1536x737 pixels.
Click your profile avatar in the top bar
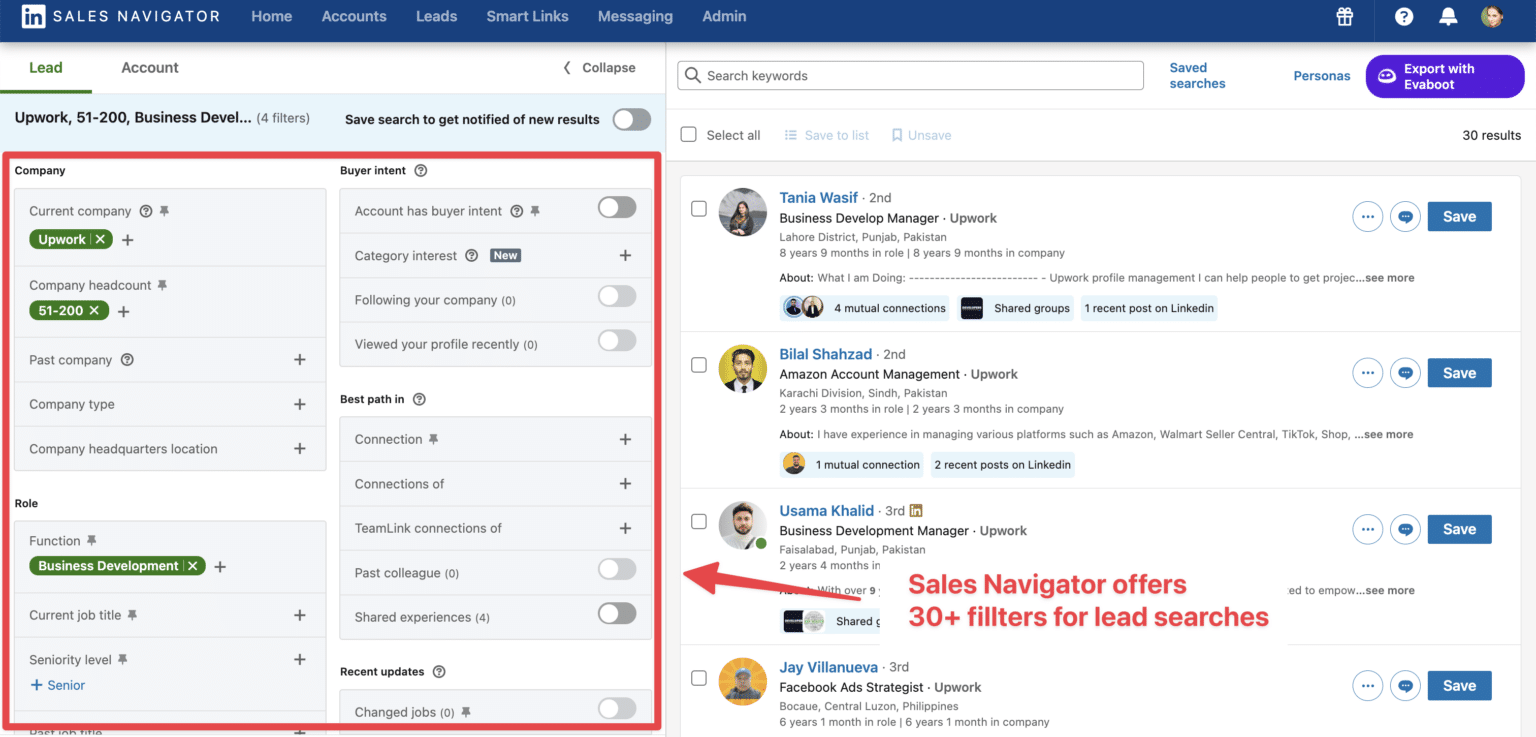click(x=1492, y=17)
